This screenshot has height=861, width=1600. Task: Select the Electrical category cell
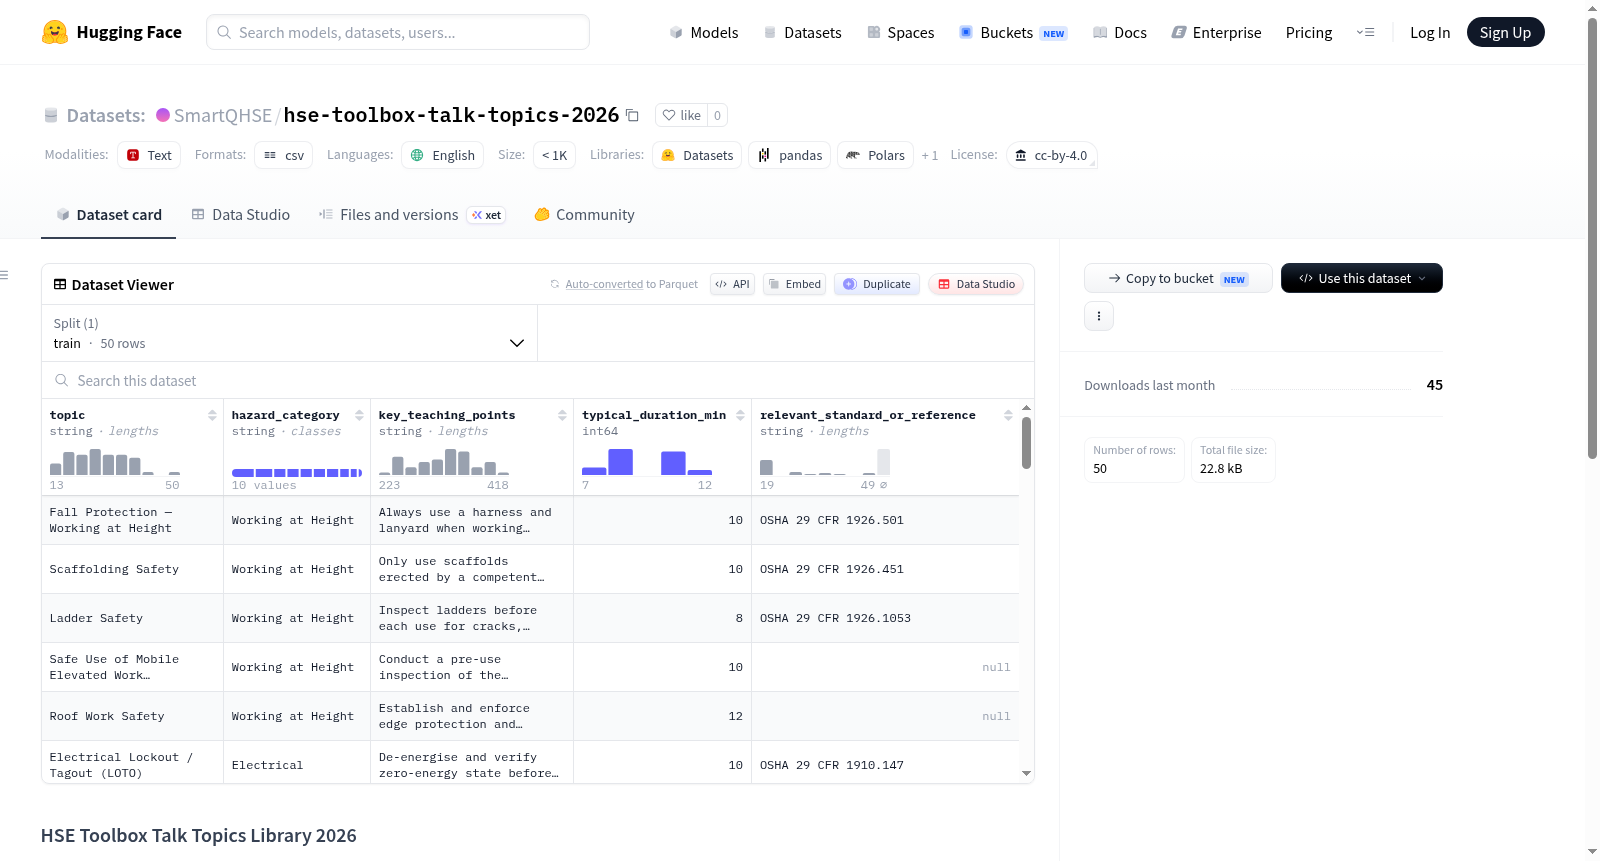[297, 765]
